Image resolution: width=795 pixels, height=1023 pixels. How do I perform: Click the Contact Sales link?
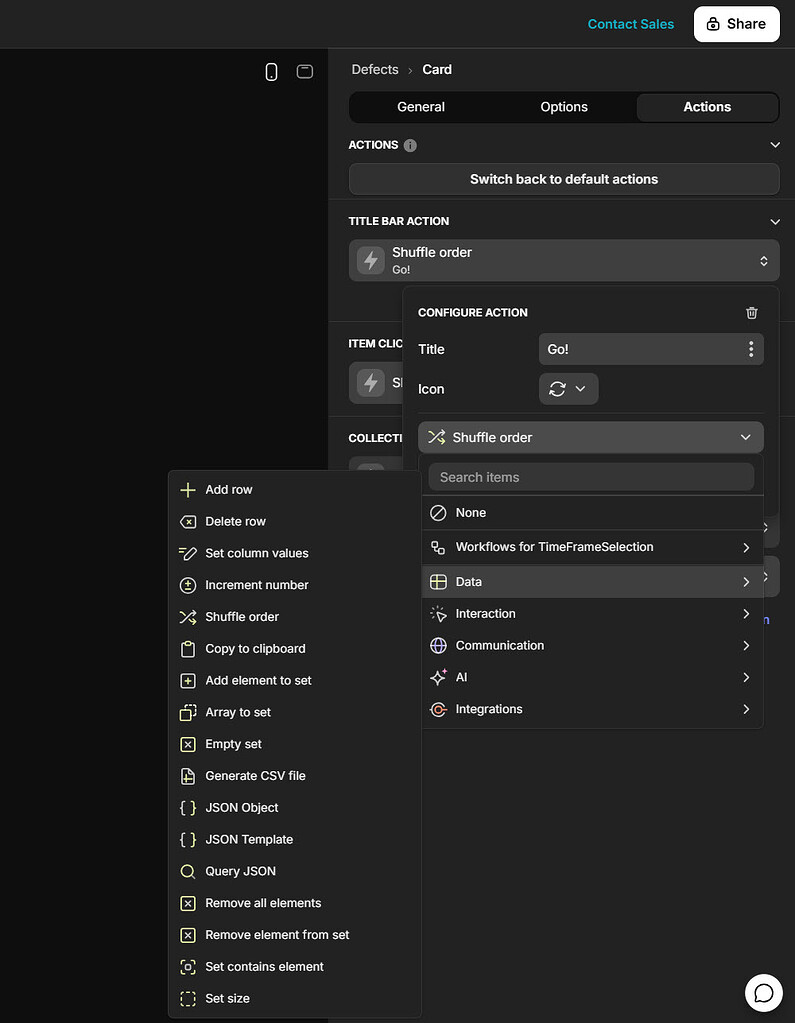(x=630, y=24)
